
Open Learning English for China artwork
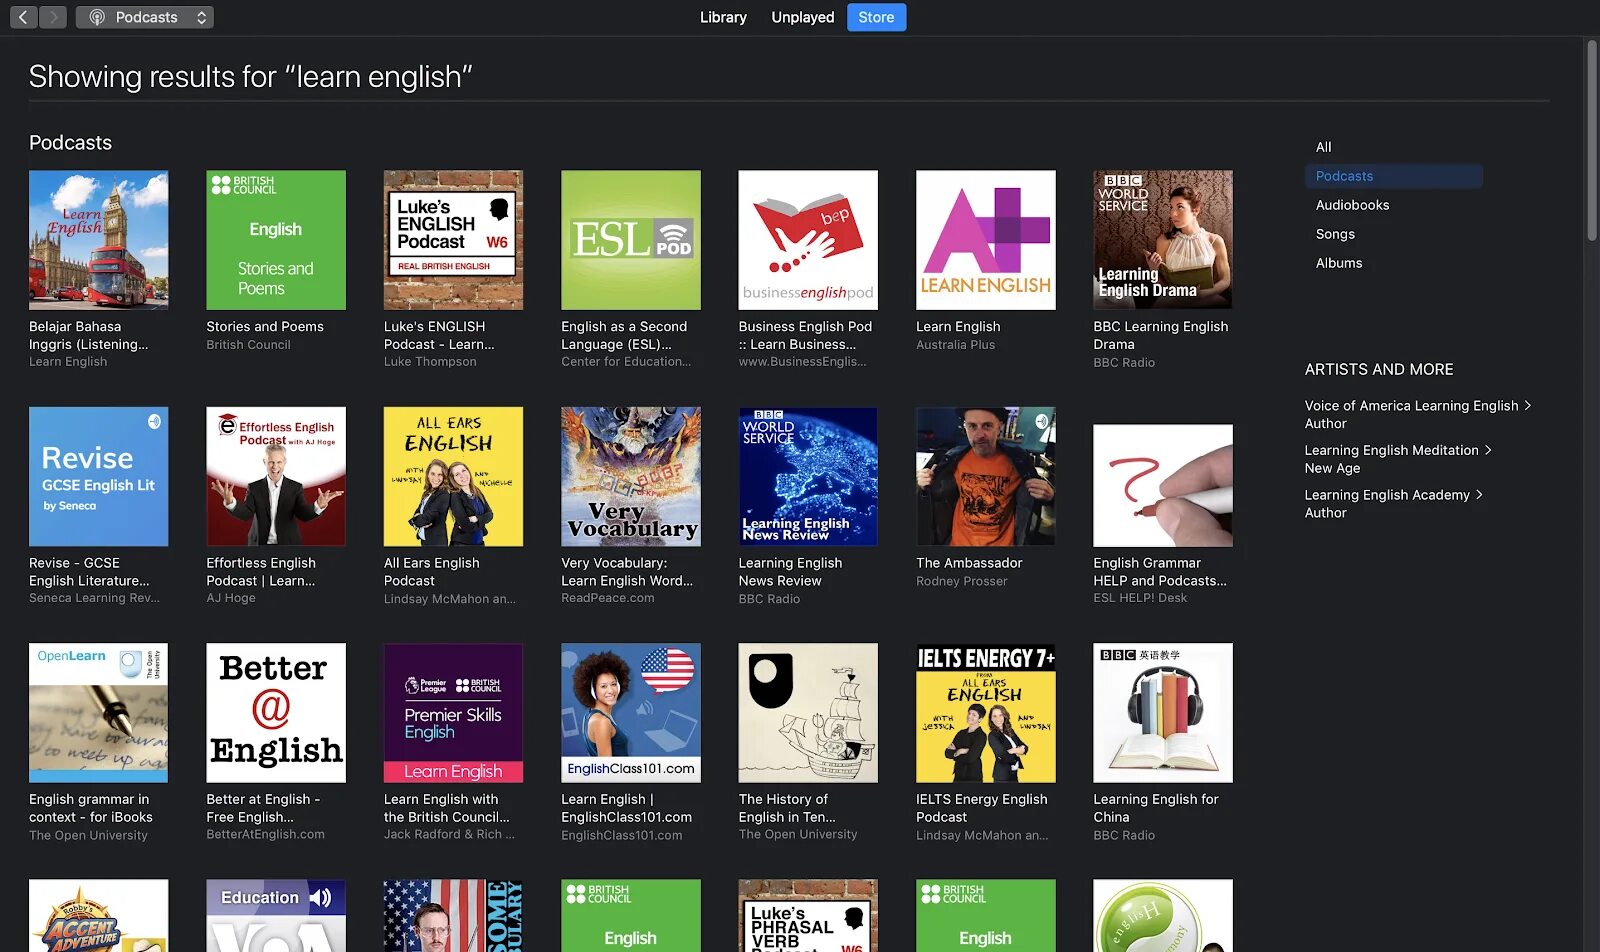pos(1163,713)
